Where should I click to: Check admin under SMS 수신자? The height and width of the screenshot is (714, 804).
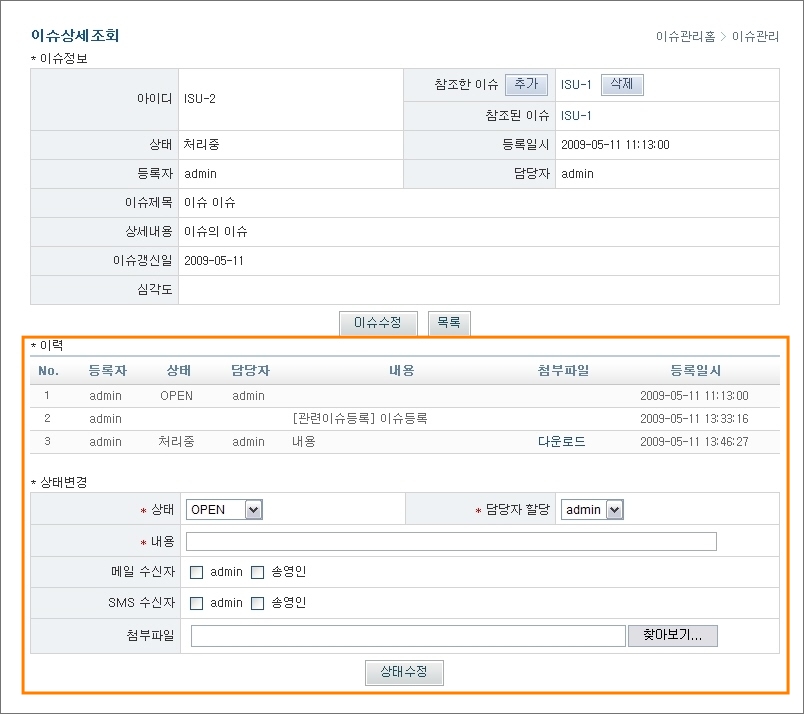click(x=196, y=604)
